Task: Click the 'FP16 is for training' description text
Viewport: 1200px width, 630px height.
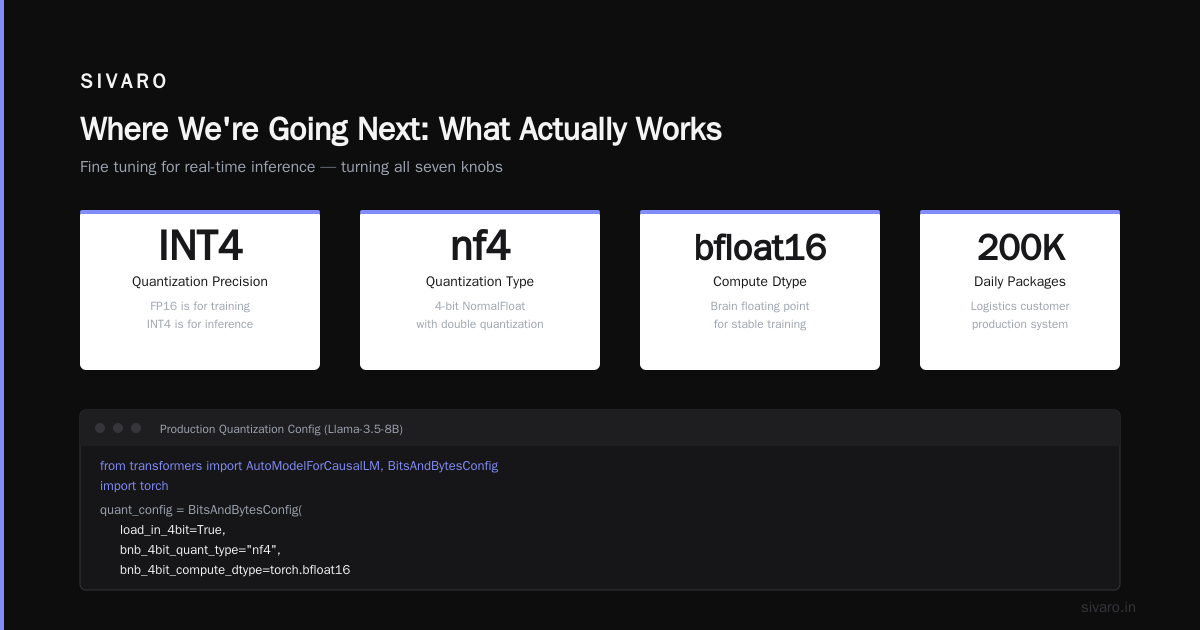Action: pyautogui.click(x=200, y=306)
